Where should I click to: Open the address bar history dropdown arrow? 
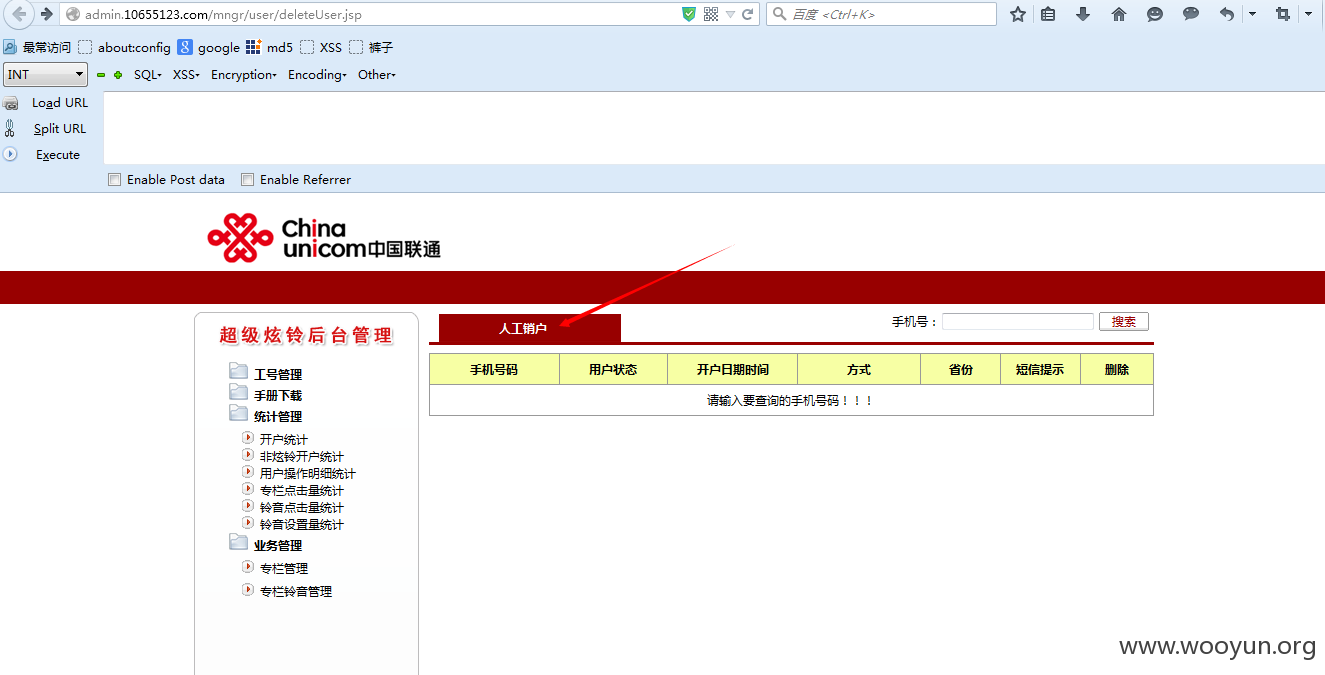(x=731, y=14)
